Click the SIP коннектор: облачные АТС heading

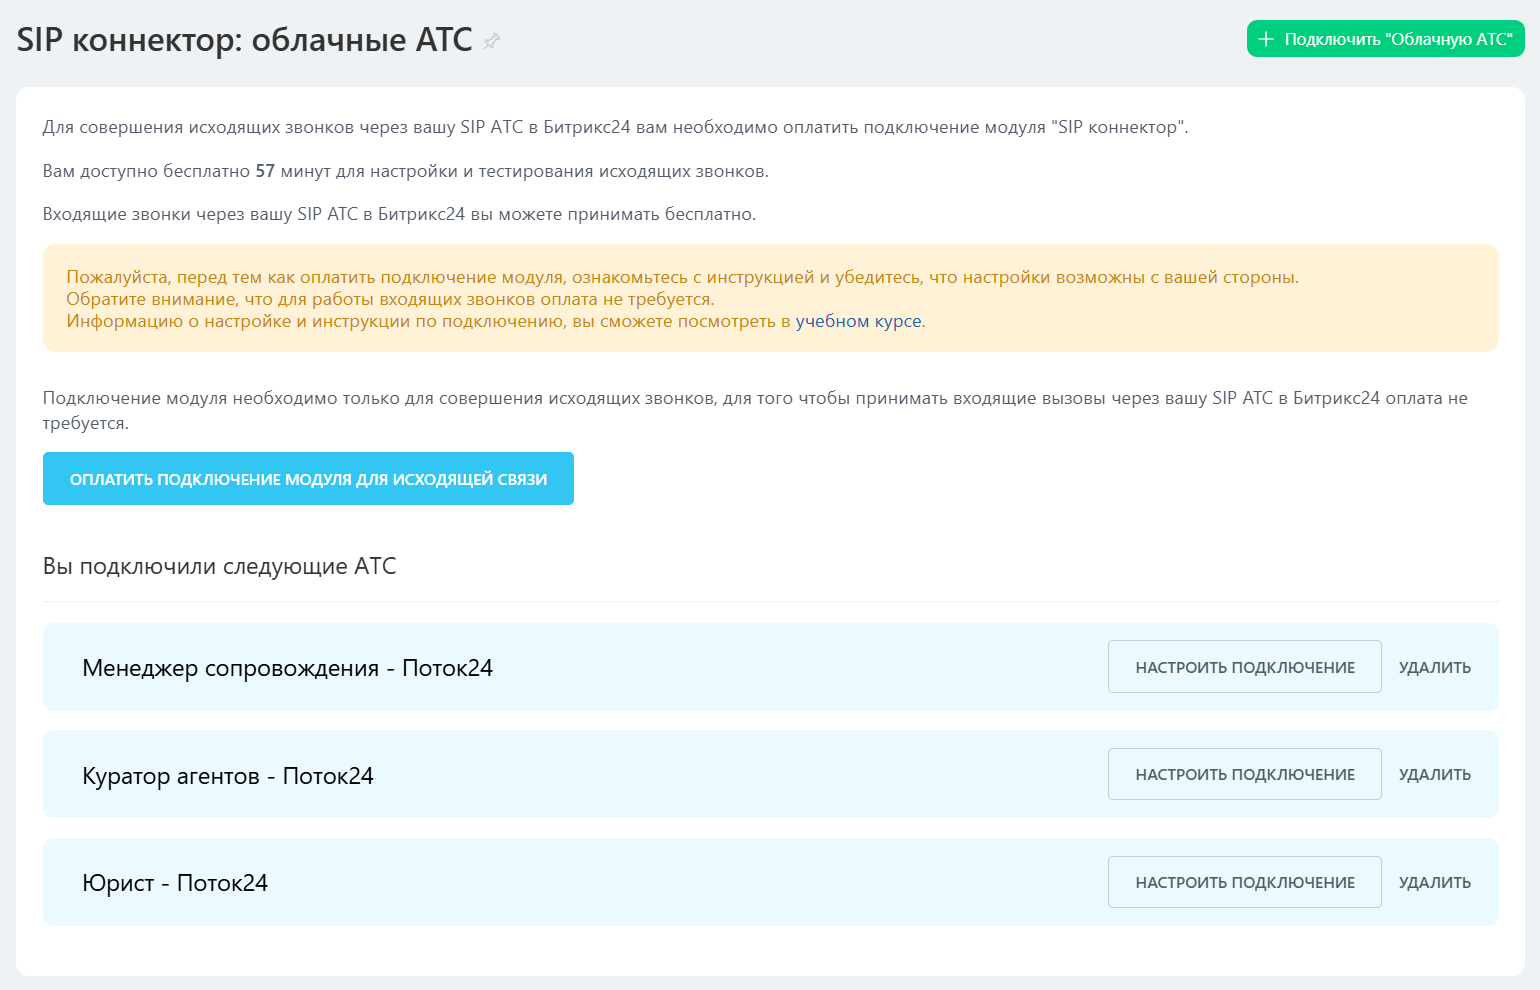pyautogui.click(x=245, y=40)
